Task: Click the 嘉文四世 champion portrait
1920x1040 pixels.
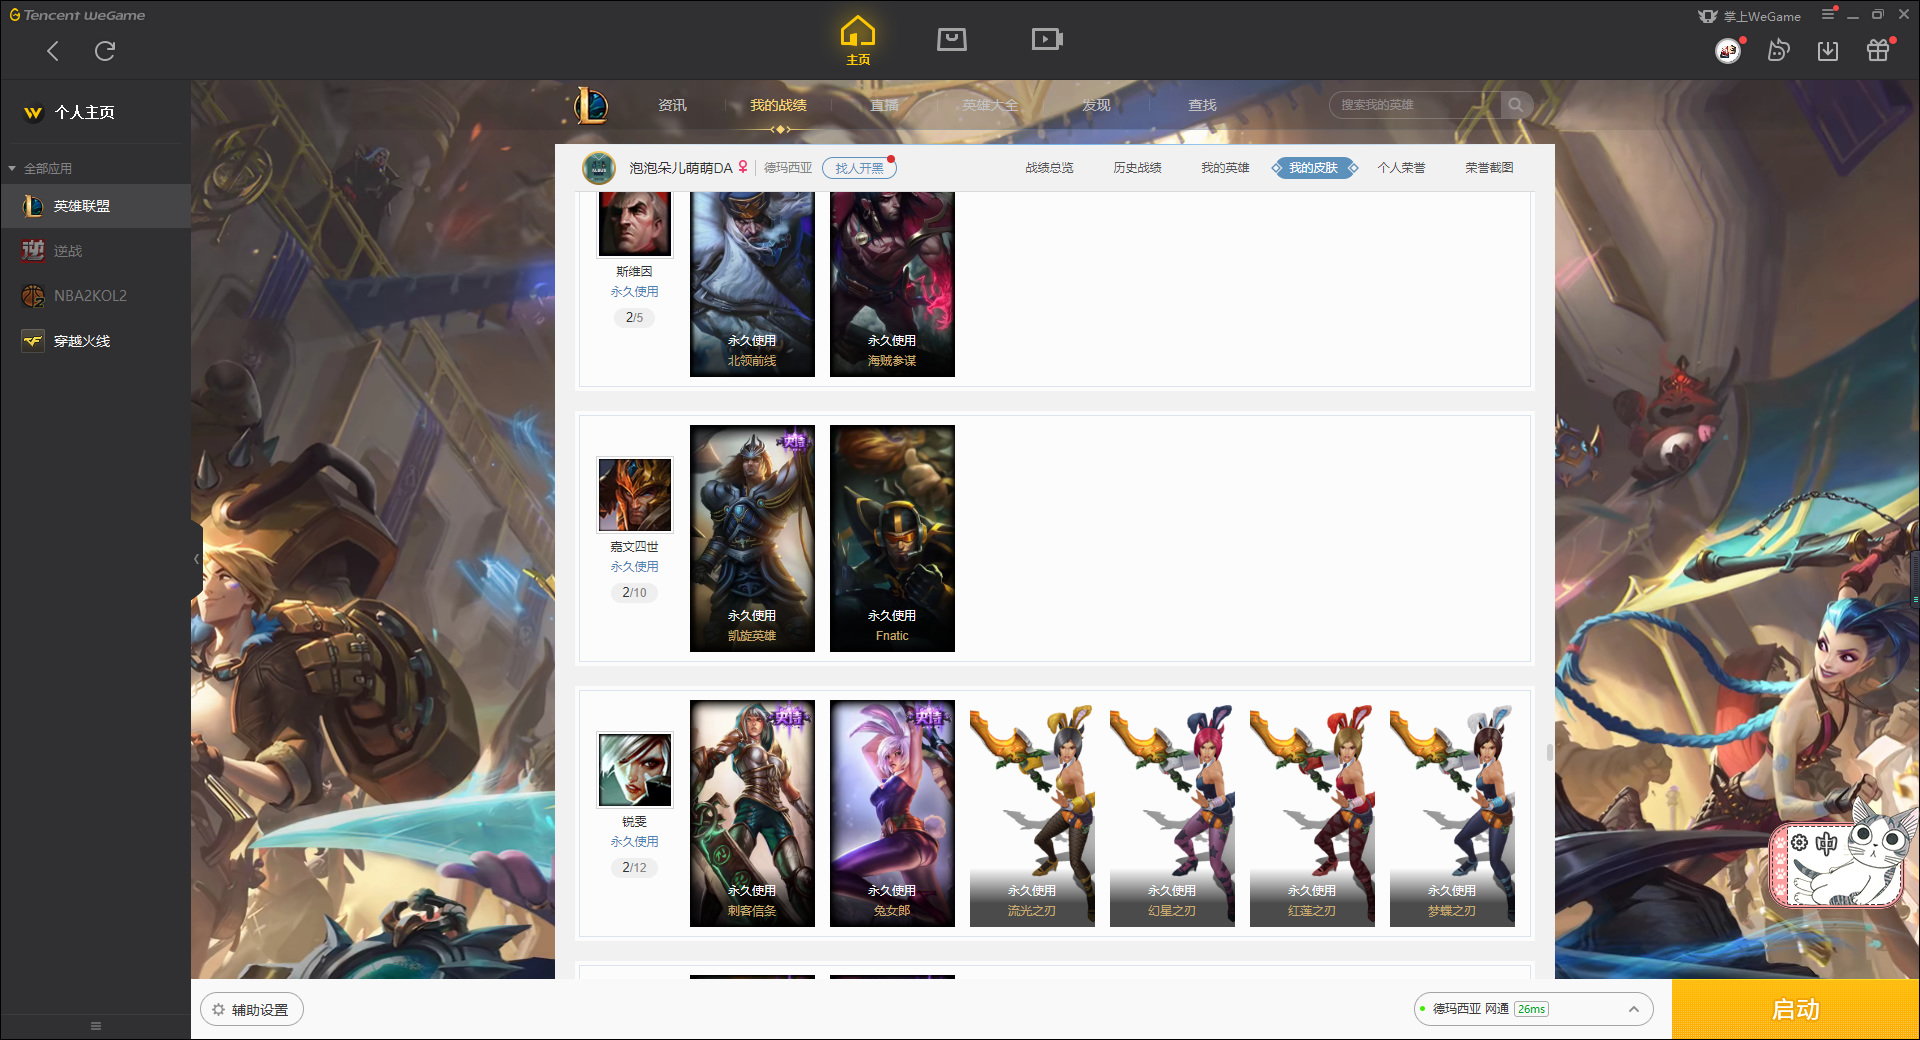Action: click(635, 495)
